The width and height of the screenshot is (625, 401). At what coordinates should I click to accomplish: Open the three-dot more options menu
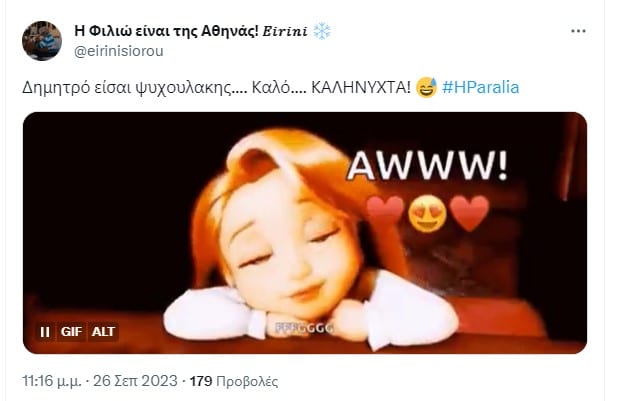pyautogui.click(x=578, y=31)
